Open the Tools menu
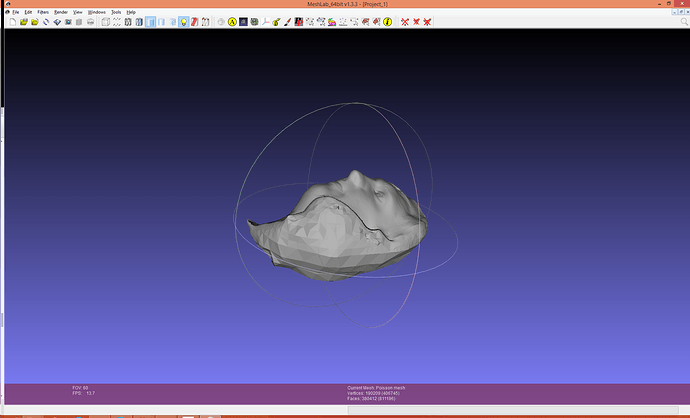690x418 pixels. 116,12
